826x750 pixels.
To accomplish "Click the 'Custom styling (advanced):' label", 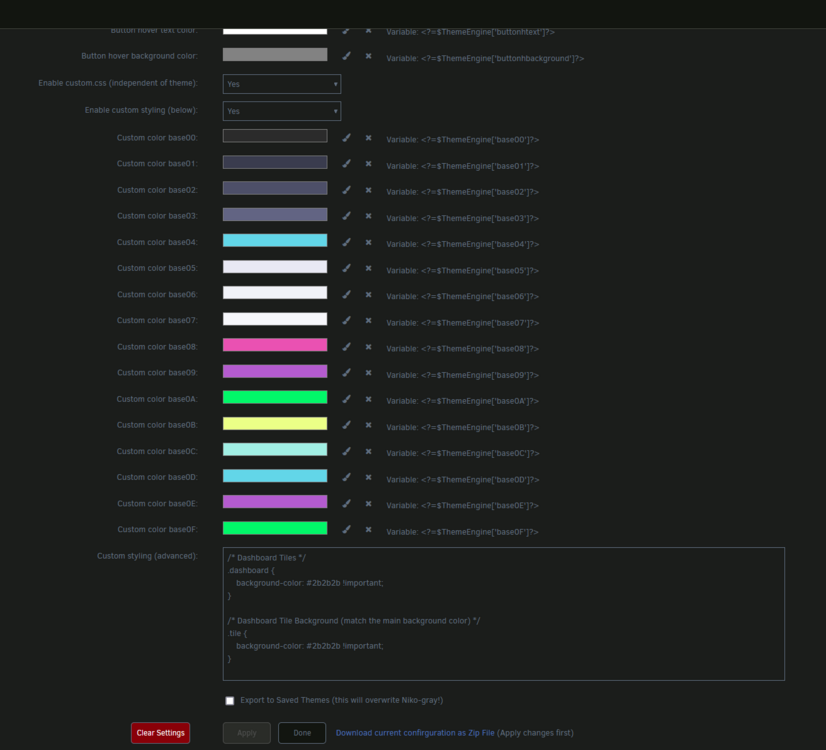I will point(147,556).
